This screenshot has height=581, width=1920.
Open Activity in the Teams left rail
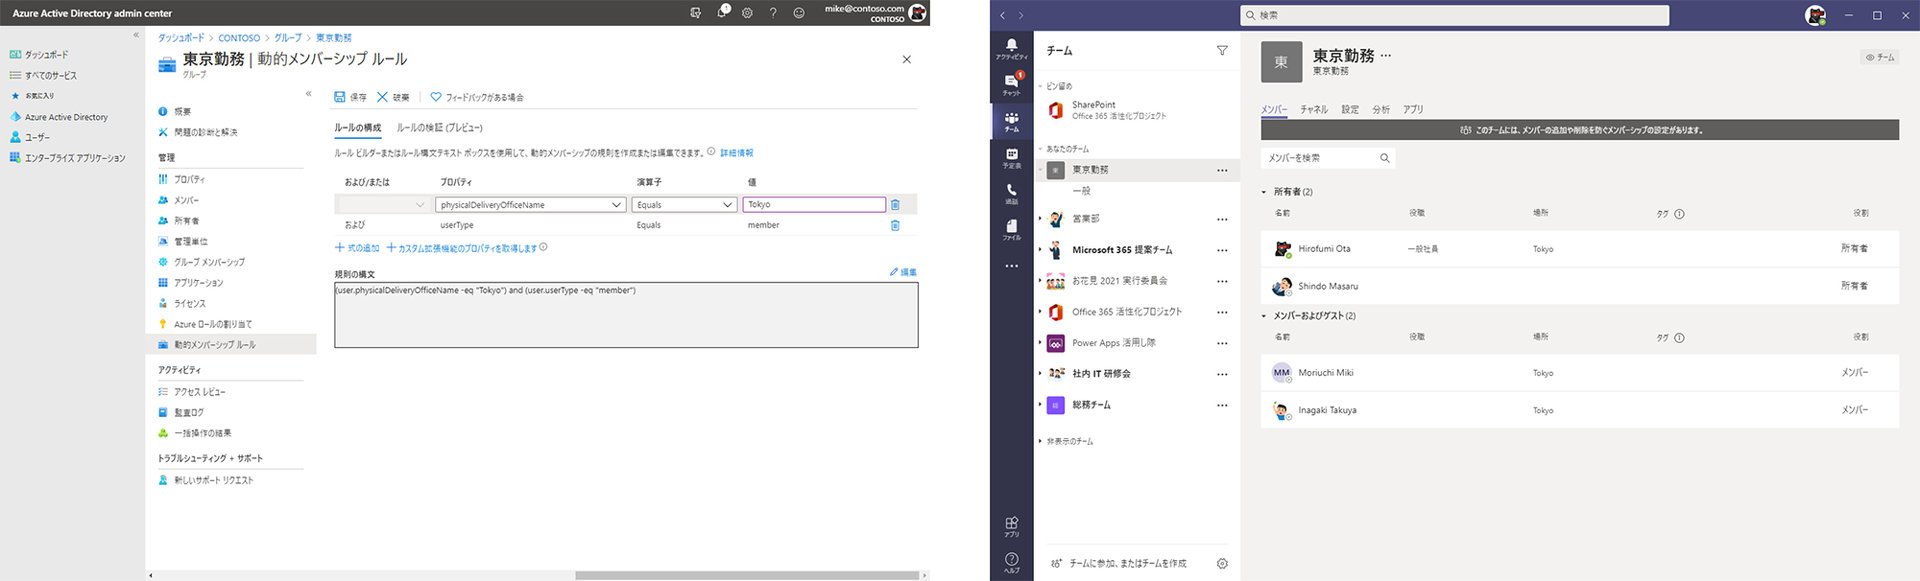(x=1011, y=48)
